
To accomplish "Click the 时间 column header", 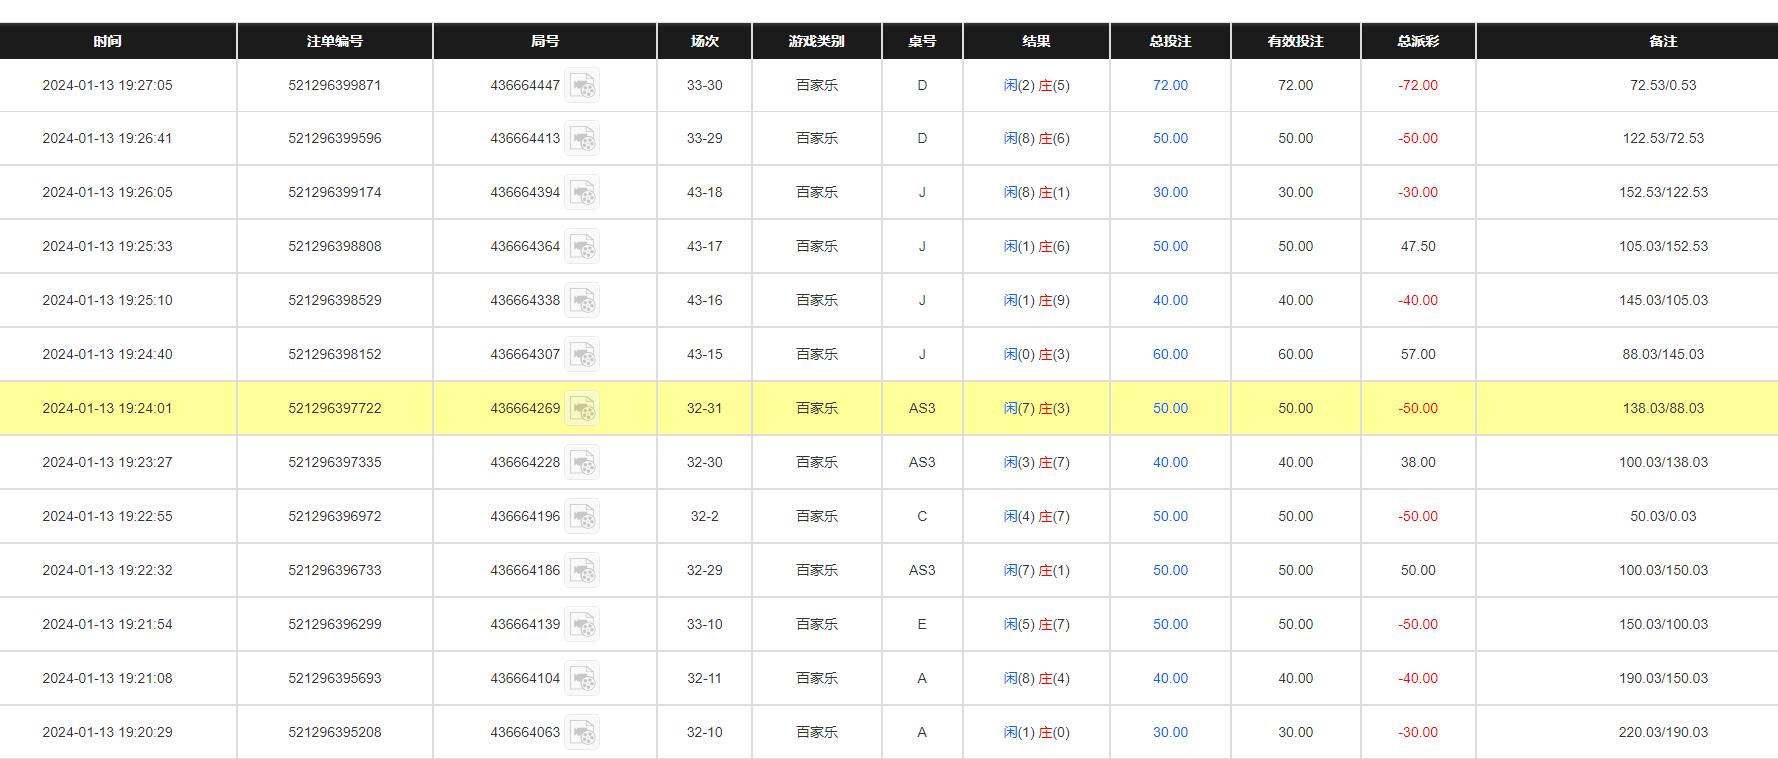I will [107, 41].
